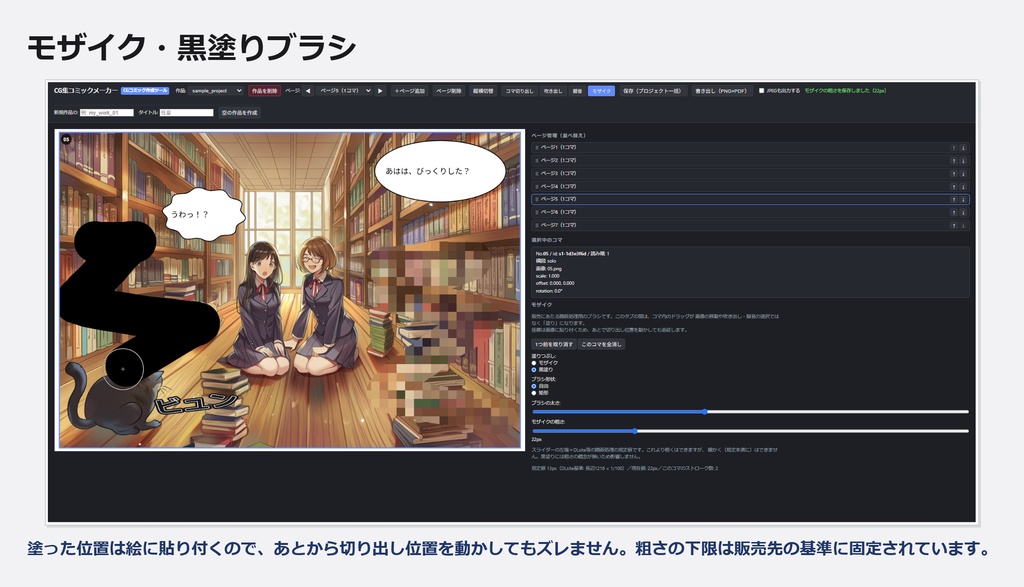Click 書き出し（PNG+PDF） button
This screenshot has height=587, width=1024.
[721, 91]
